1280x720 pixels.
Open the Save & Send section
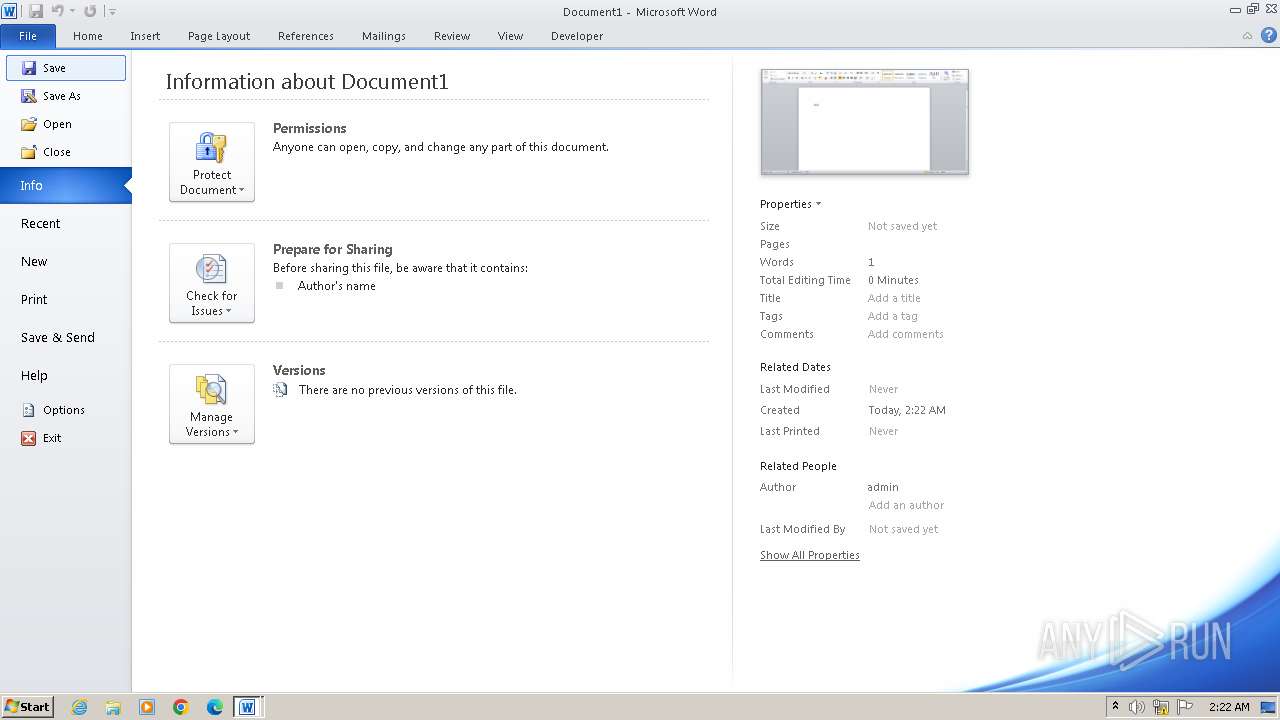[66, 338]
